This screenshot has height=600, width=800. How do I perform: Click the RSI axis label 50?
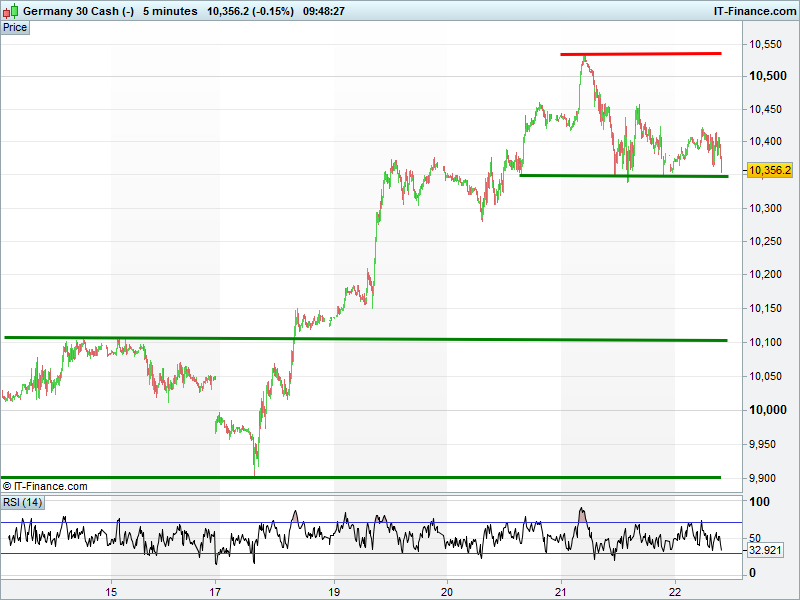point(755,538)
